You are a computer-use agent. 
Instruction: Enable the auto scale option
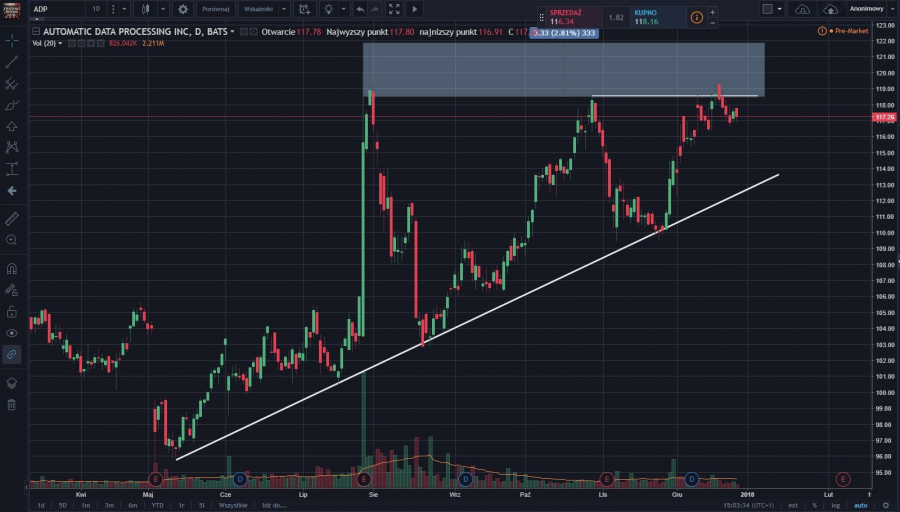click(861, 505)
